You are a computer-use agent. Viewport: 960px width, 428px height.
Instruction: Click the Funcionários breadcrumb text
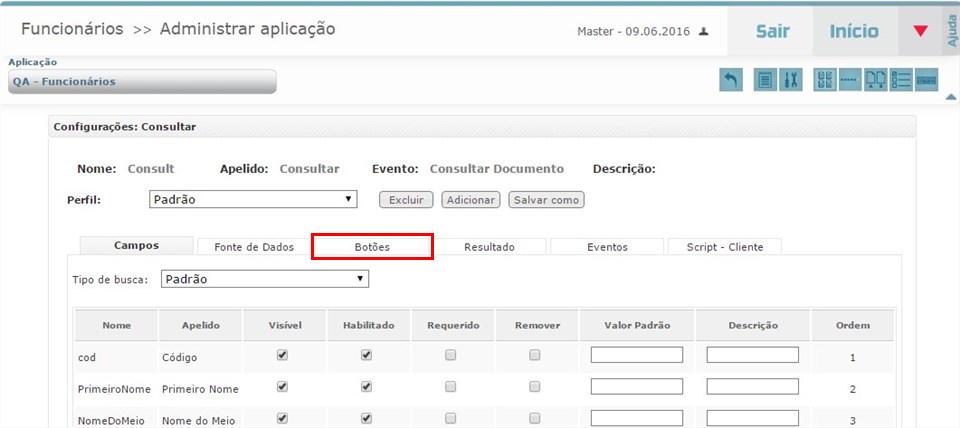[x=72, y=29]
